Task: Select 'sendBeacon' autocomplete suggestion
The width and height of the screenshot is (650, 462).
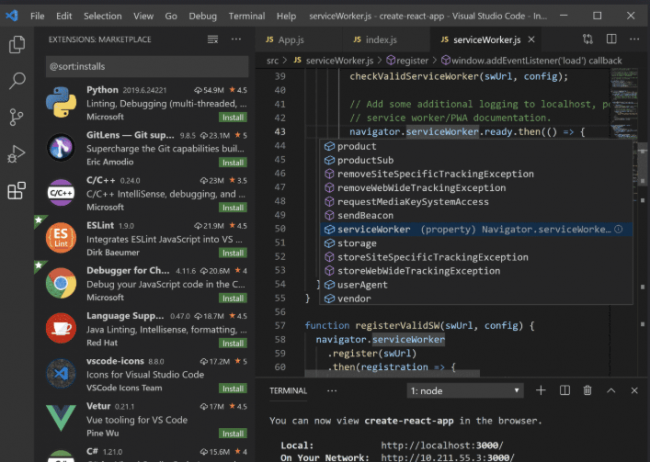Action: (476, 215)
